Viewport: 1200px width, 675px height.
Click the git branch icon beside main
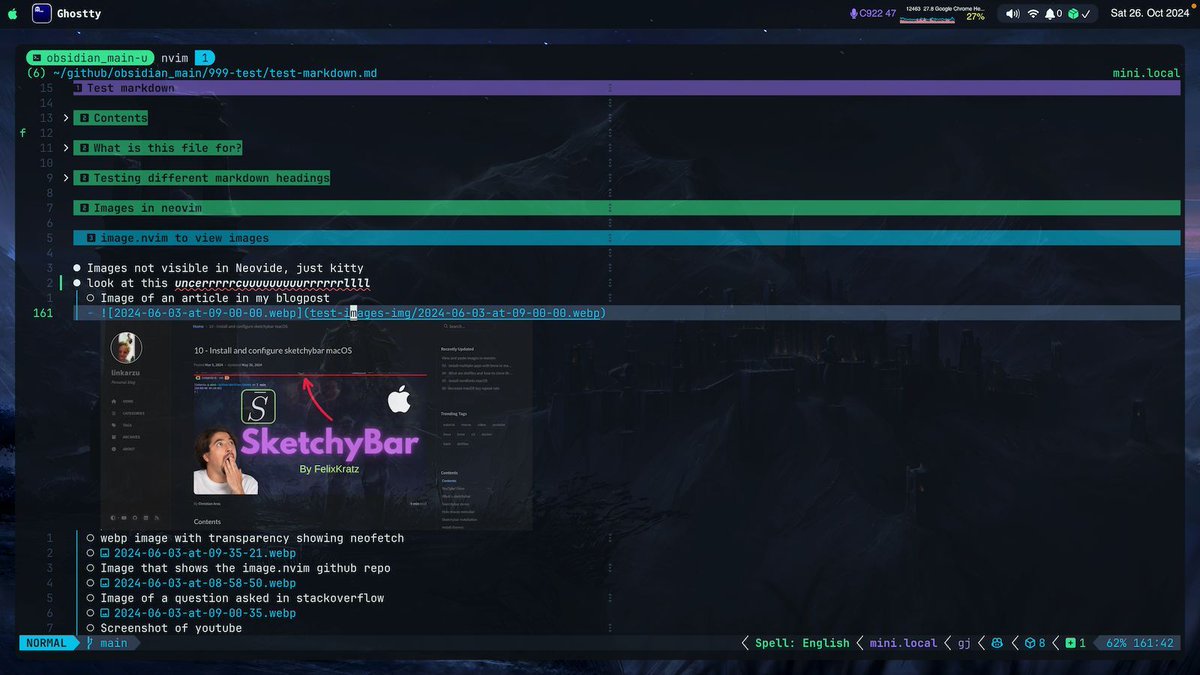[x=89, y=643]
